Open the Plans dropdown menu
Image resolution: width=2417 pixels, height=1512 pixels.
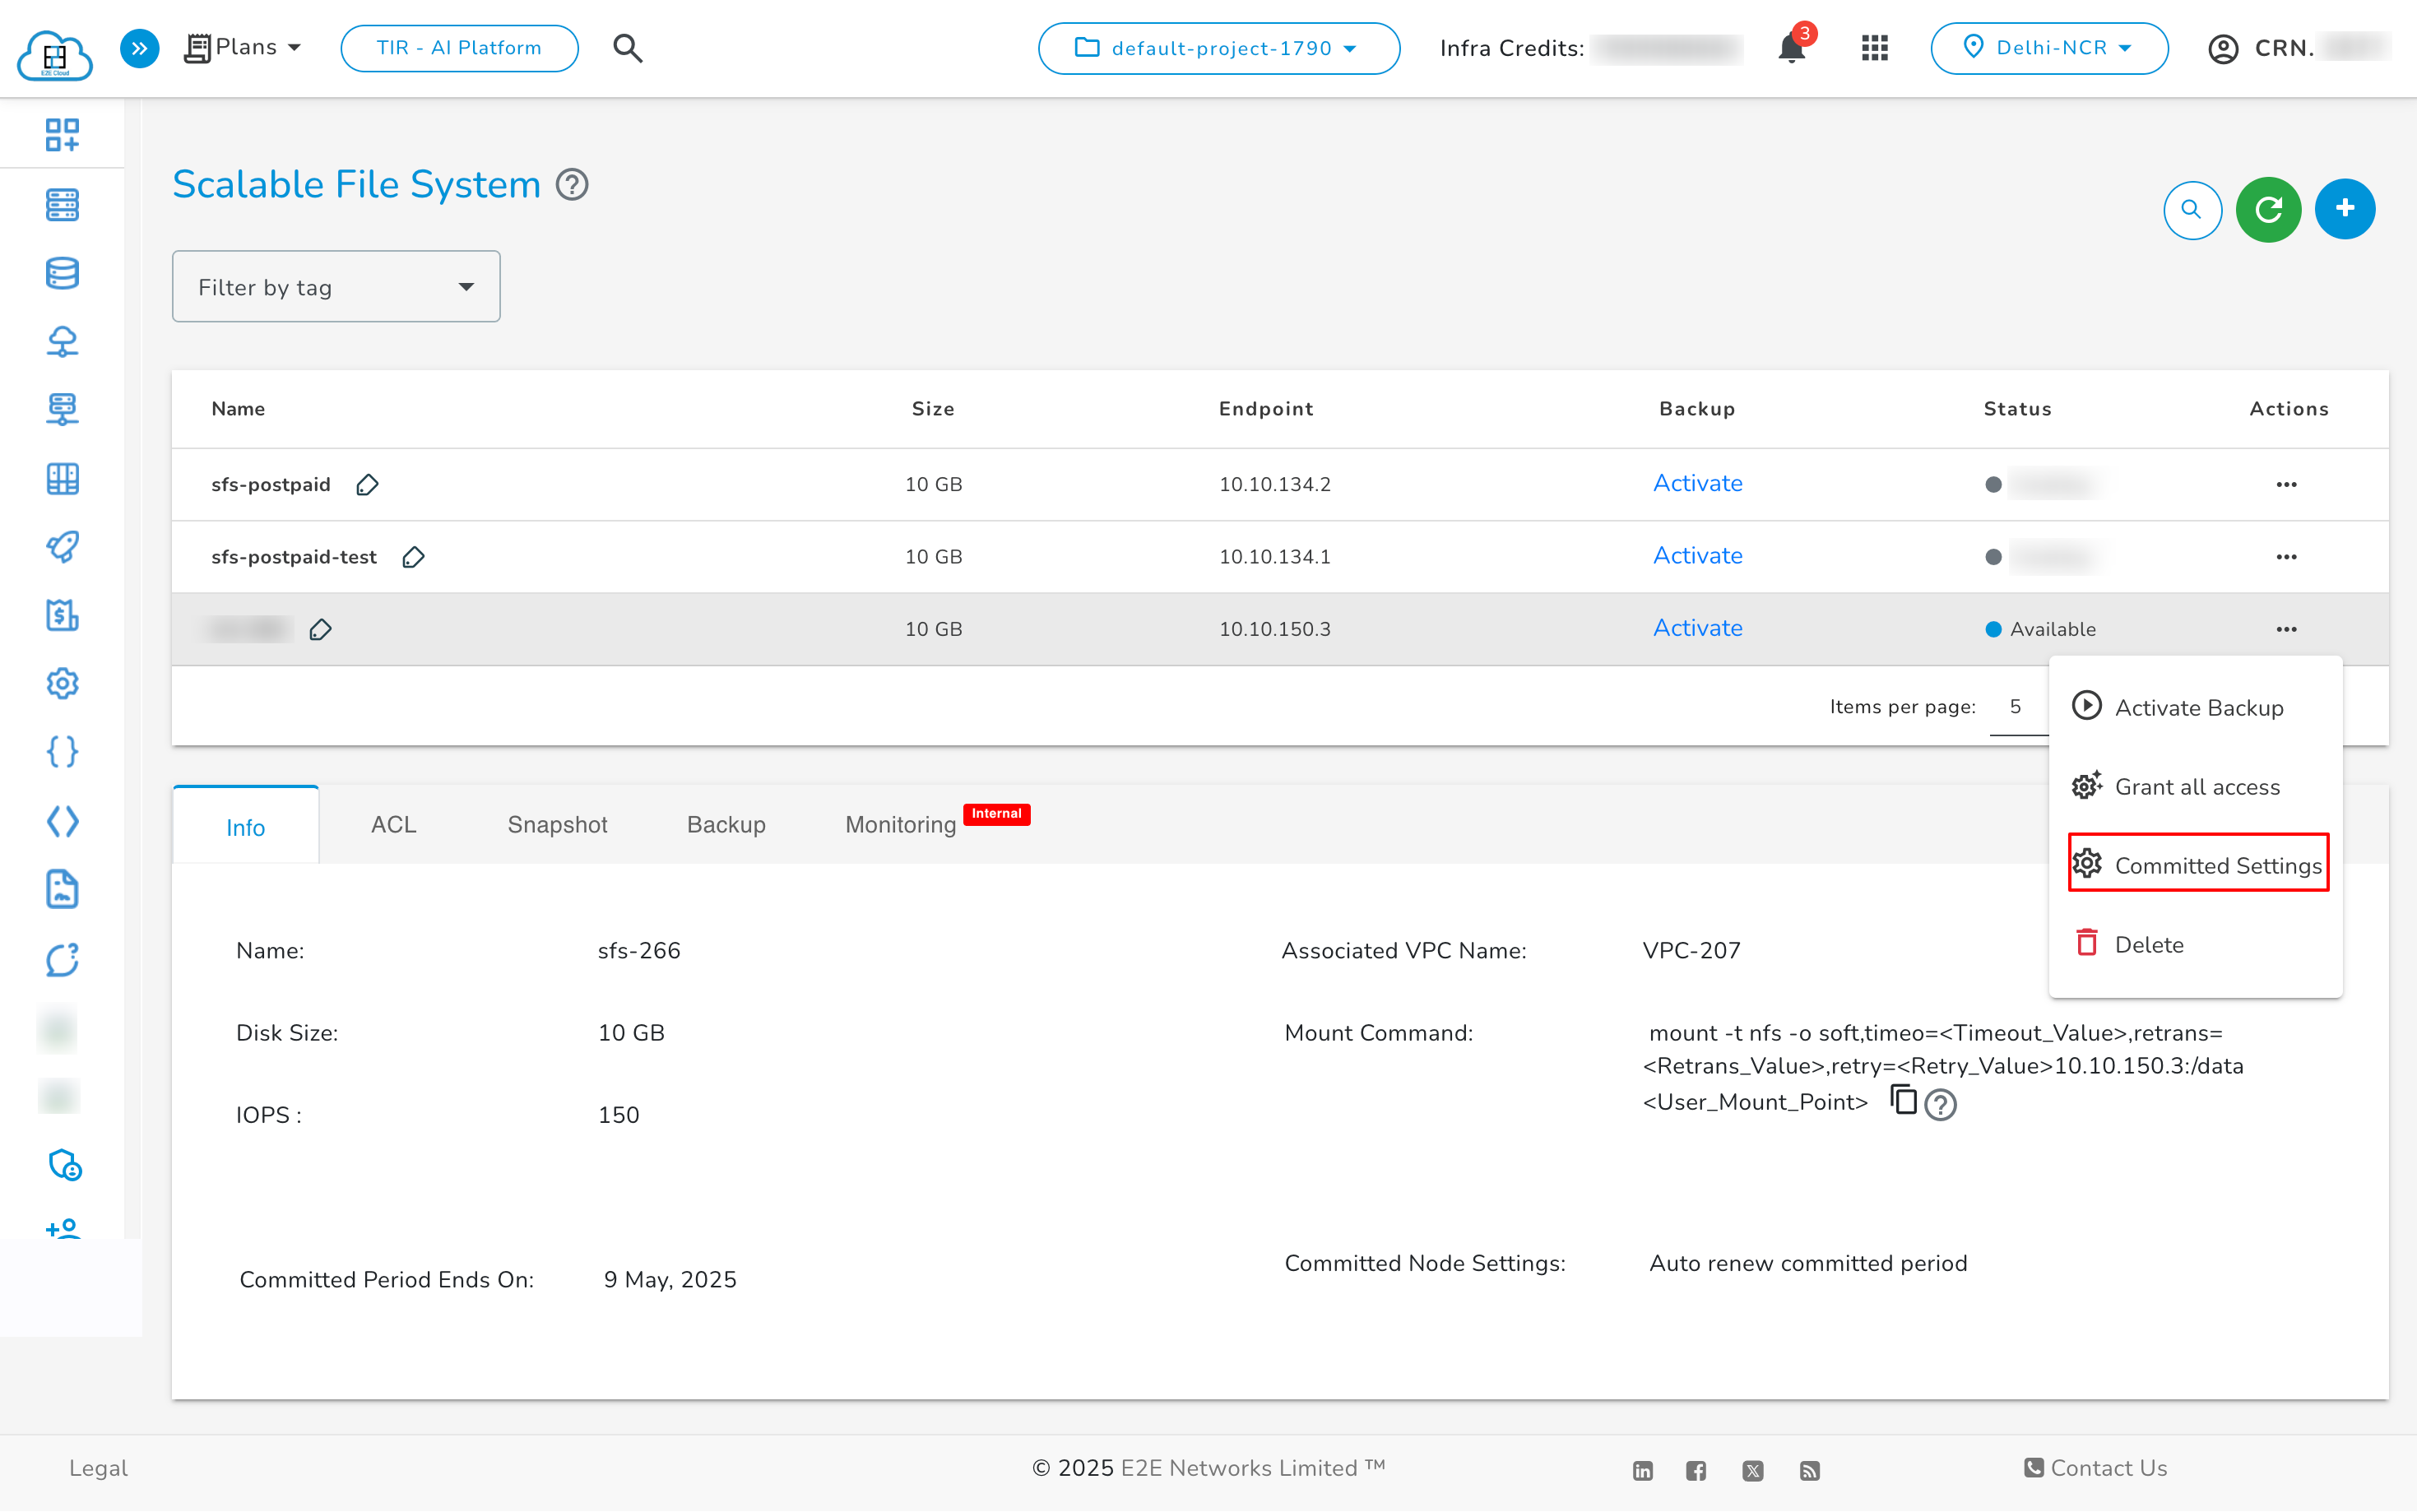[244, 48]
